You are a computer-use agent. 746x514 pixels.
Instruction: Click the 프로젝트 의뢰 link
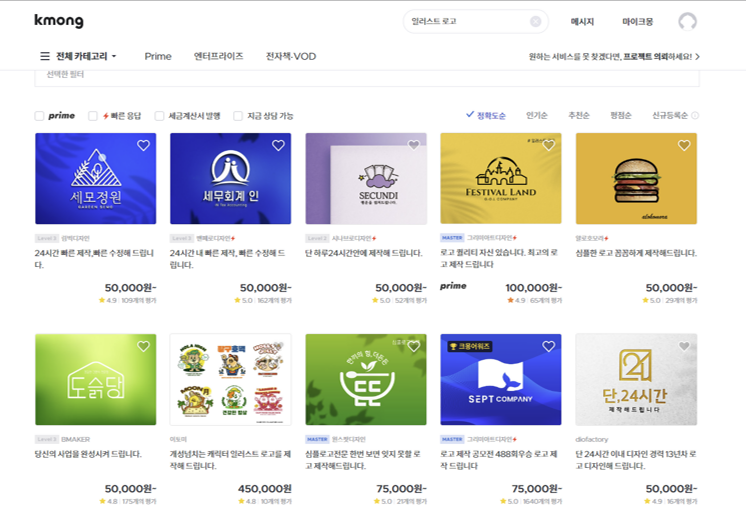646,57
